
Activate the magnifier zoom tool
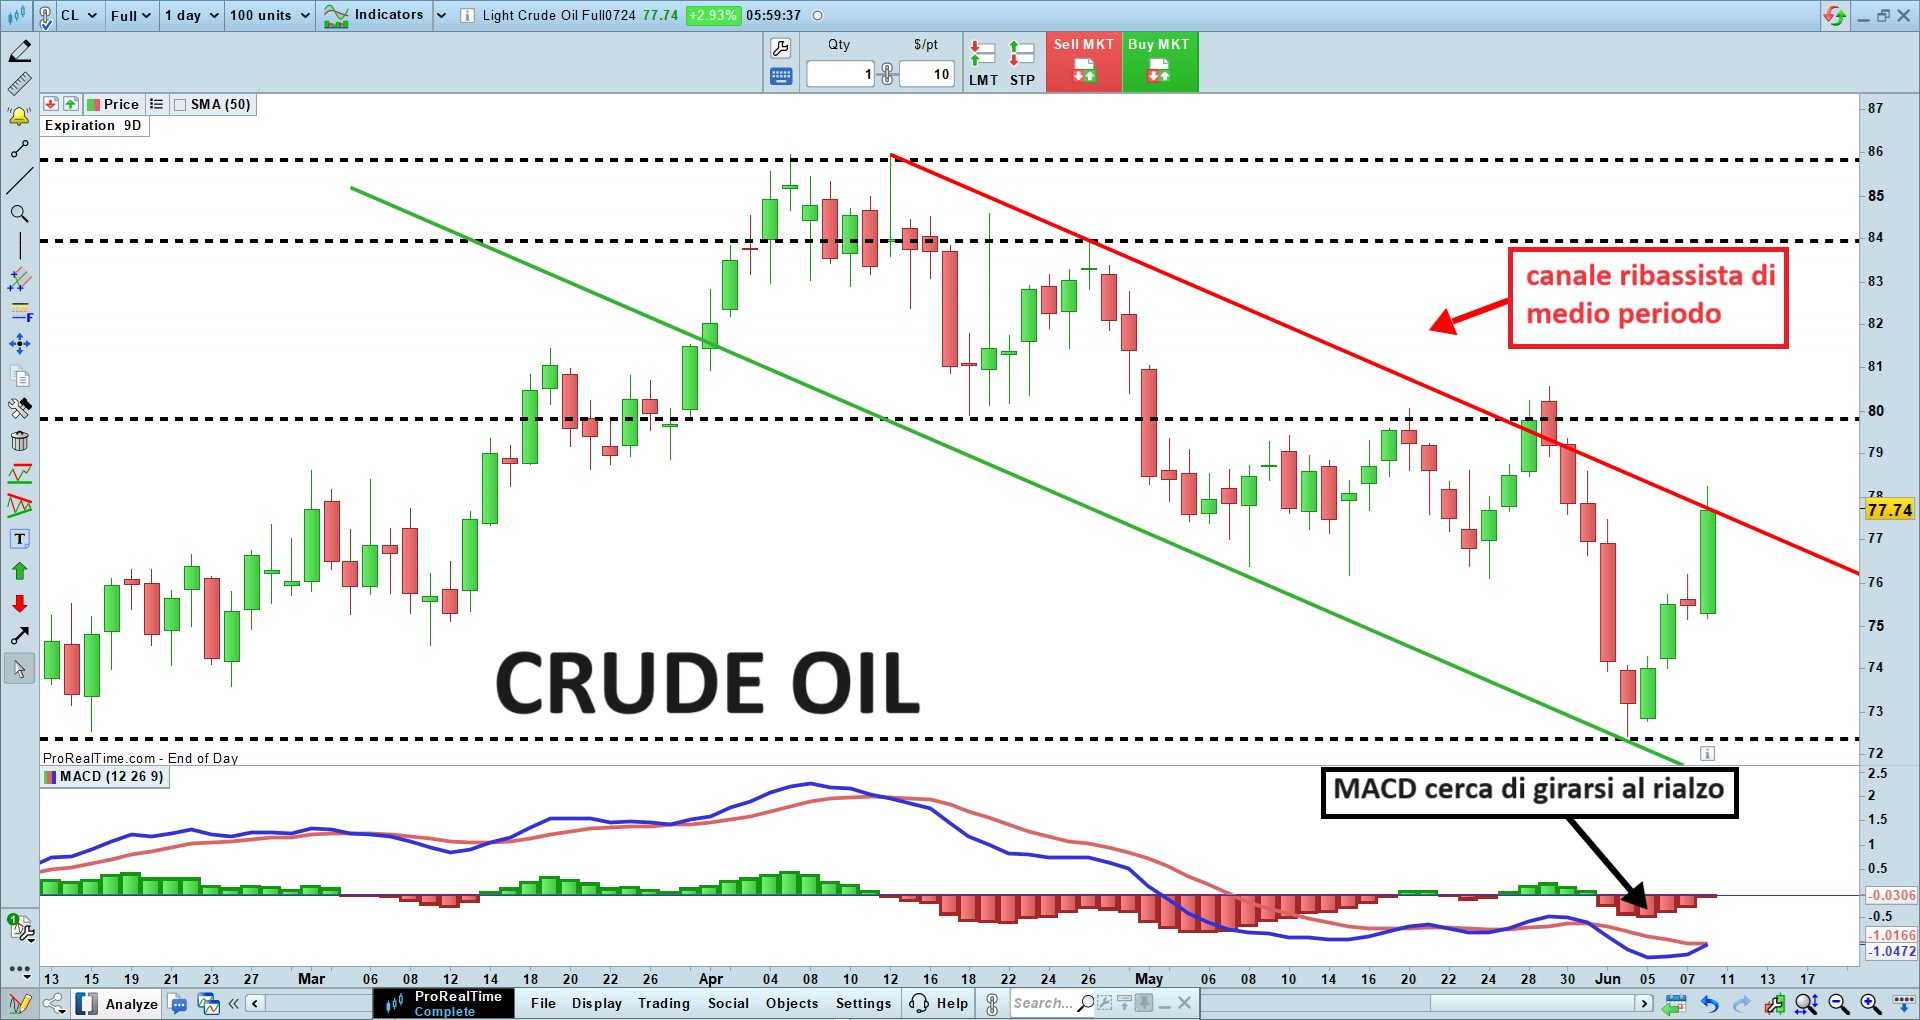tap(19, 214)
